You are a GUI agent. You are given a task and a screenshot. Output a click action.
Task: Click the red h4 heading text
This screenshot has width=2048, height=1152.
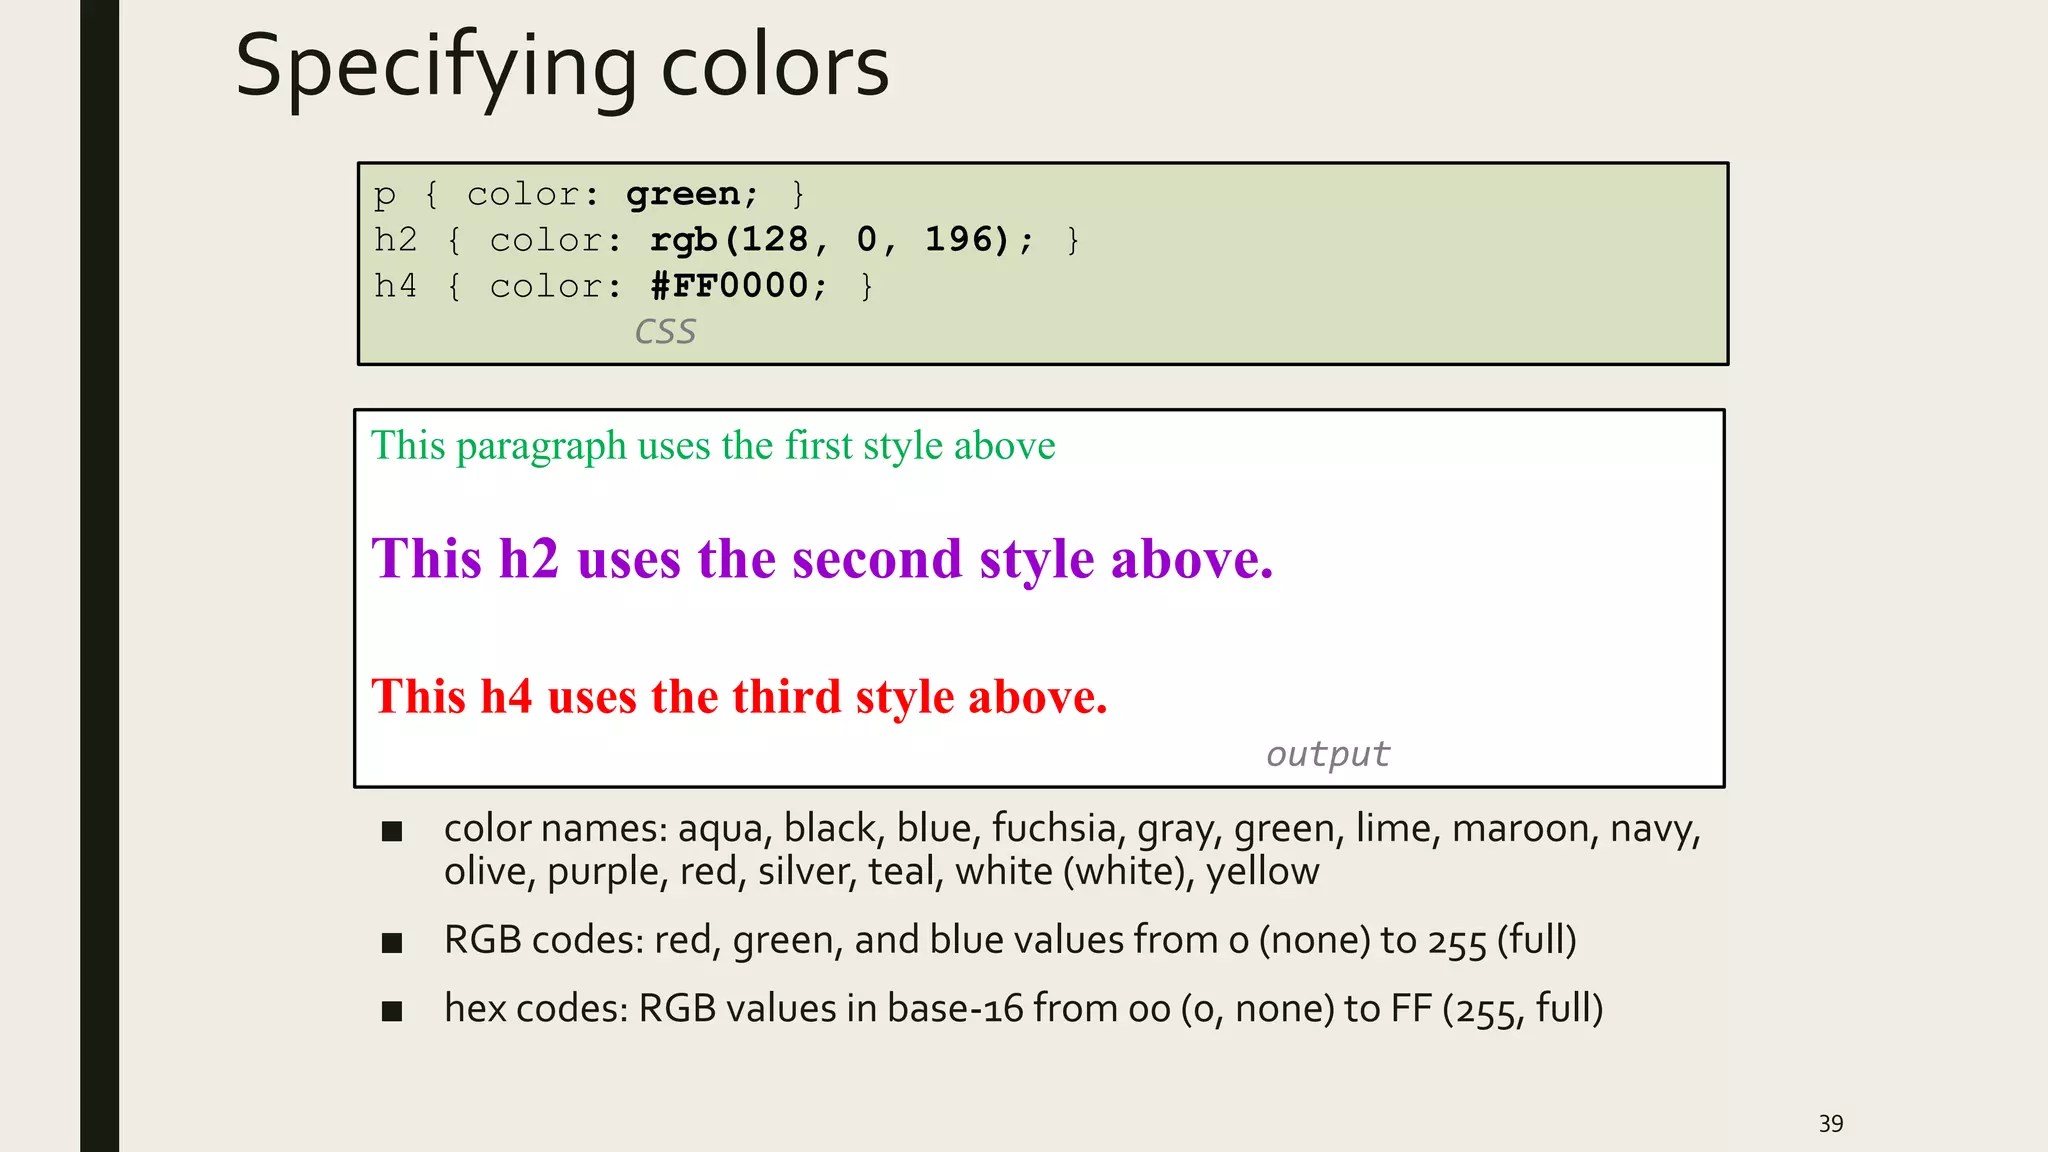(739, 696)
